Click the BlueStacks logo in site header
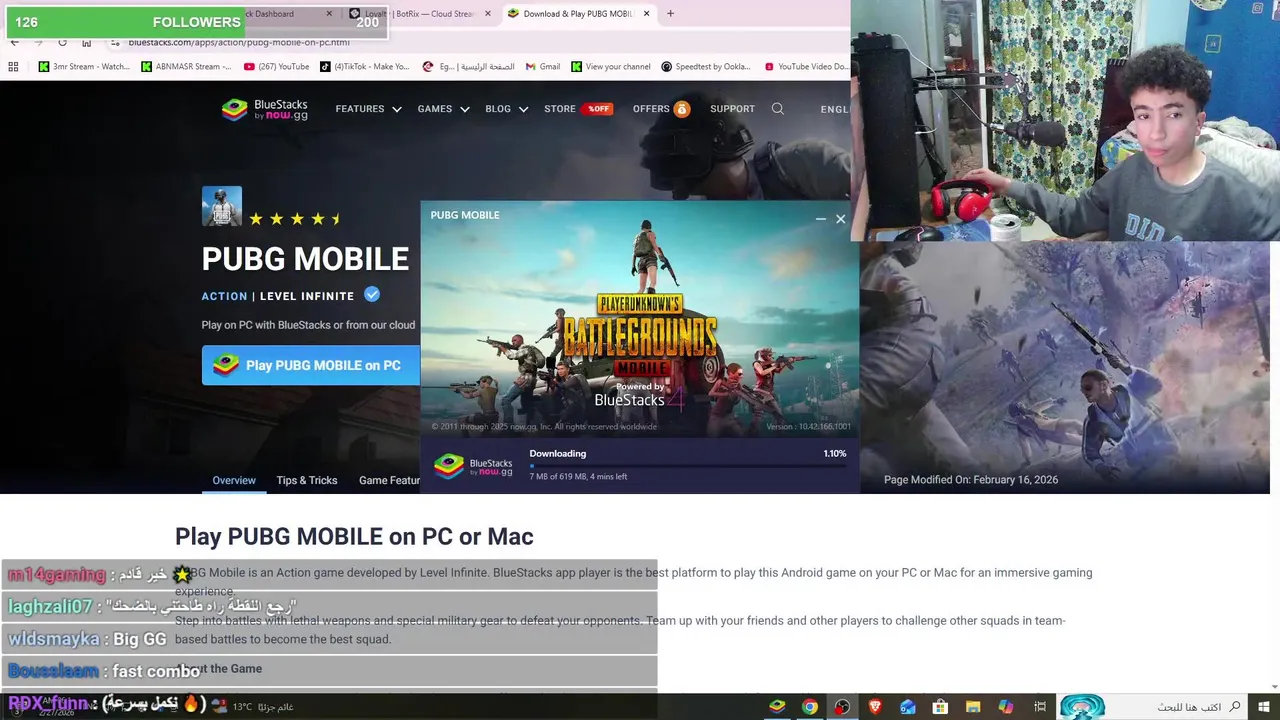Viewport: 1280px width, 720px height. [264, 109]
